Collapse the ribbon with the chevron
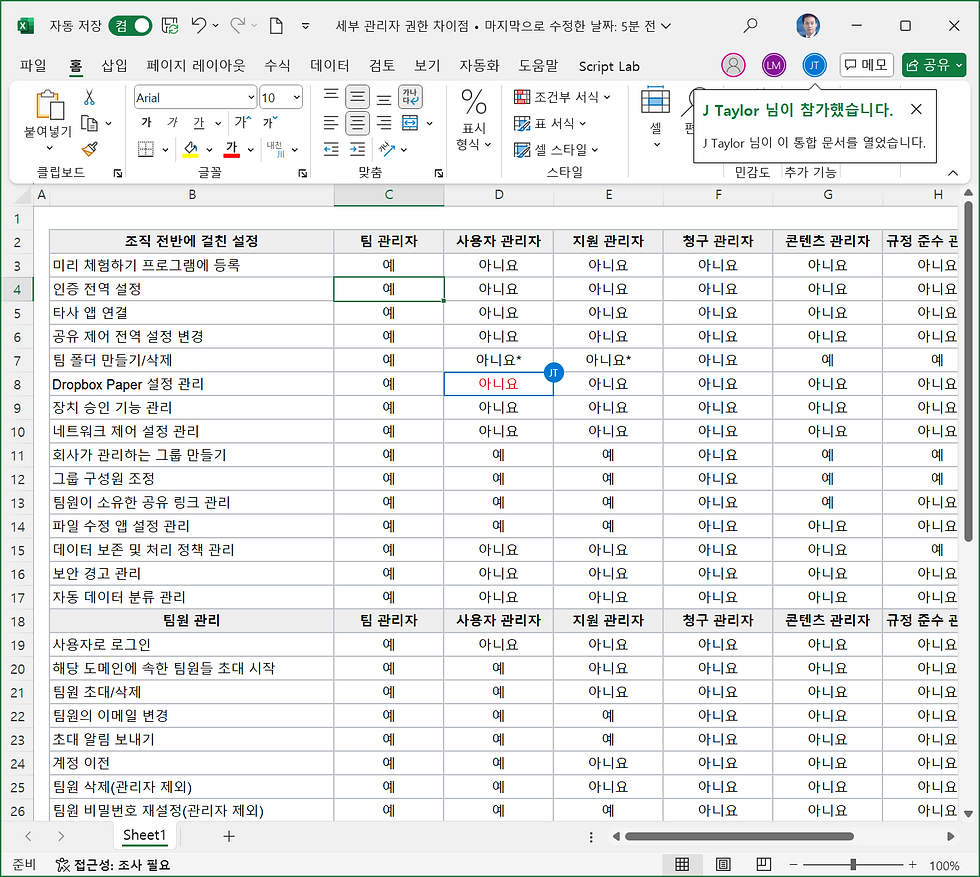Image resolution: width=980 pixels, height=877 pixels. (952, 173)
